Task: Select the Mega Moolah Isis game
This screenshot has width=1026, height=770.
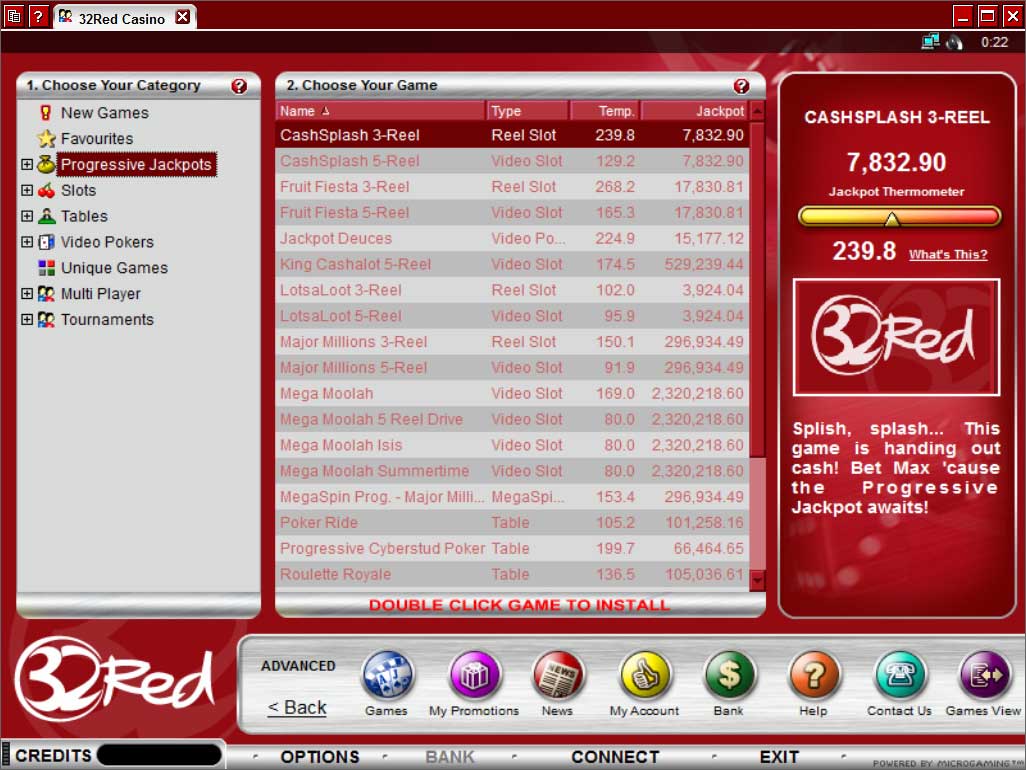Action: coord(512,445)
